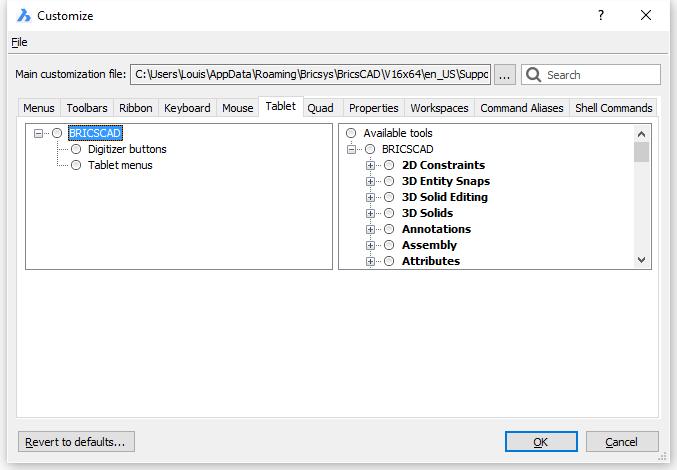Screen dimensions: 677x470
Task: Switch to the Ribbon tab
Action: (x=136, y=108)
